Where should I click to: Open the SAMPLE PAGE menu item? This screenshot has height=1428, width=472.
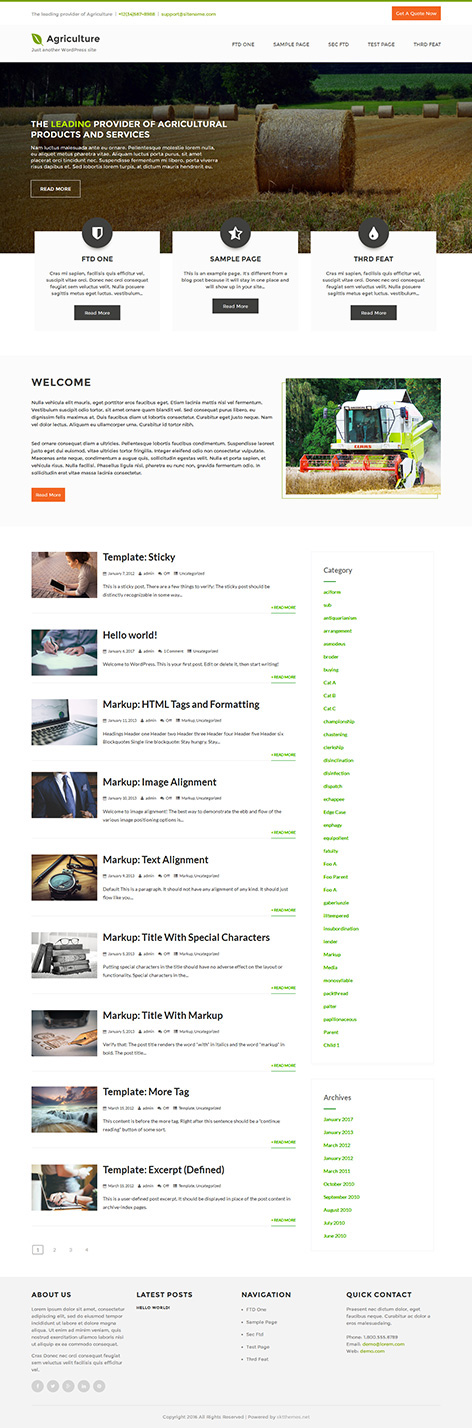[291, 45]
